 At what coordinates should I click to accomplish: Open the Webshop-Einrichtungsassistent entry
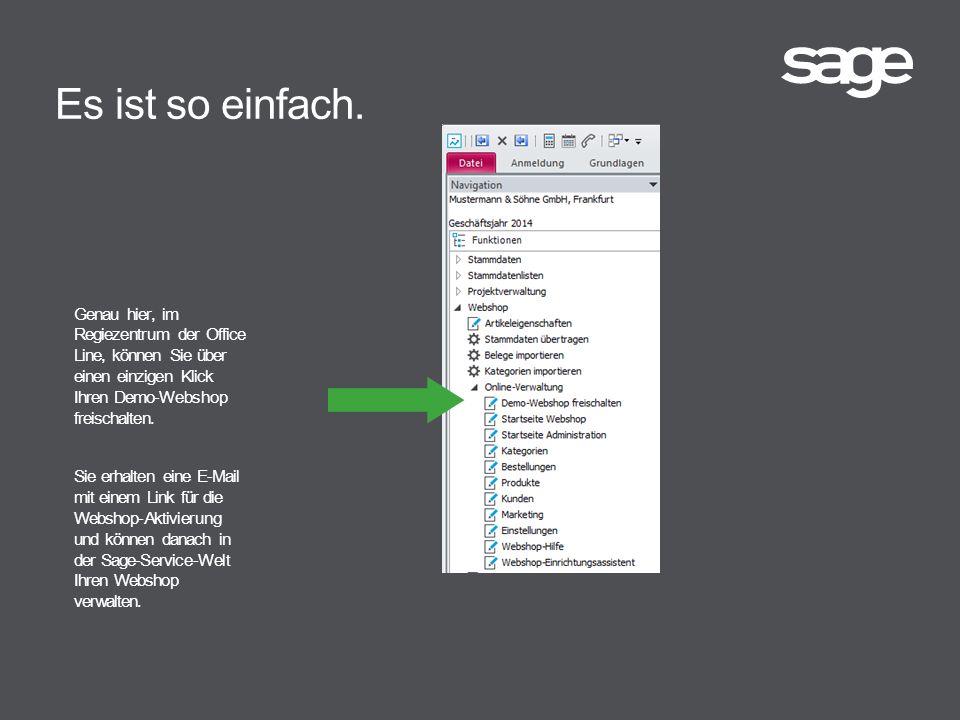click(x=568, y=562)
